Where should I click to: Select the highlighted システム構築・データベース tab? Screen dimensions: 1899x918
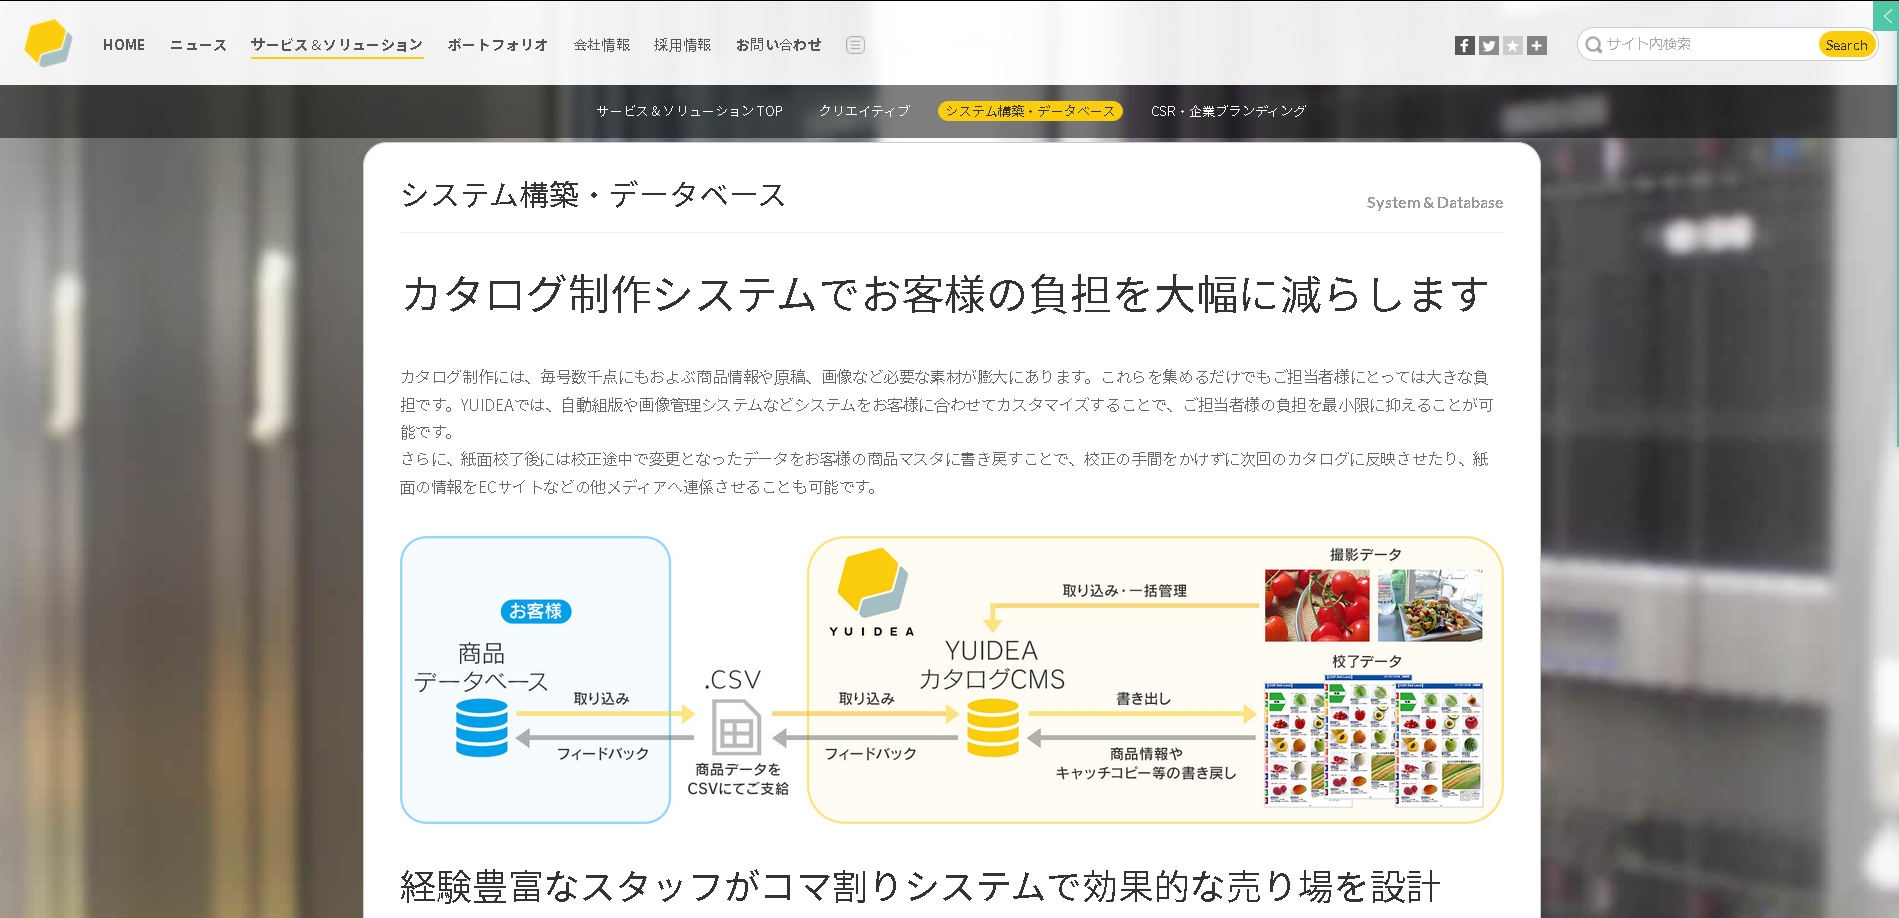(x=1030, y=111)
